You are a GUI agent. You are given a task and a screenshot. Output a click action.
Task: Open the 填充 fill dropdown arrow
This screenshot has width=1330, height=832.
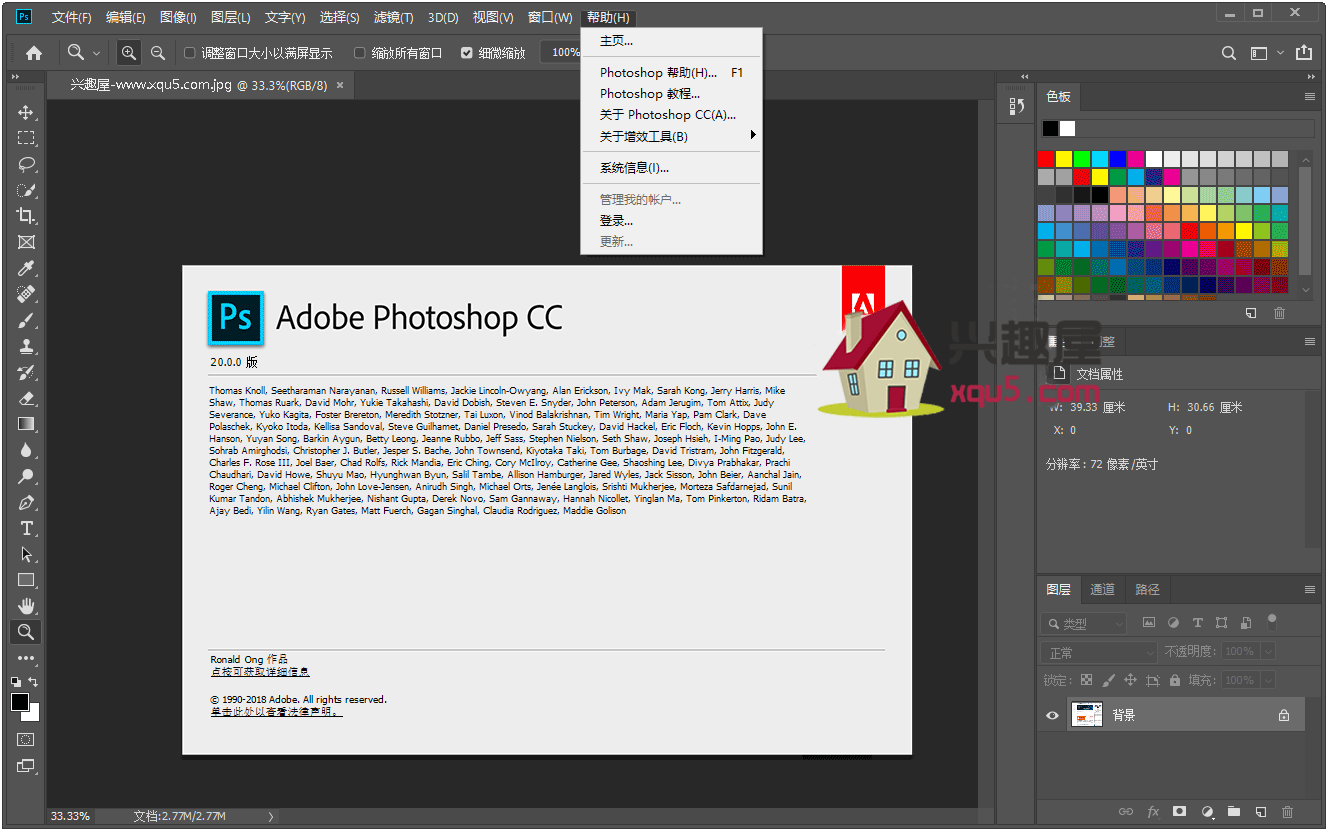(x=1268, y=680)
